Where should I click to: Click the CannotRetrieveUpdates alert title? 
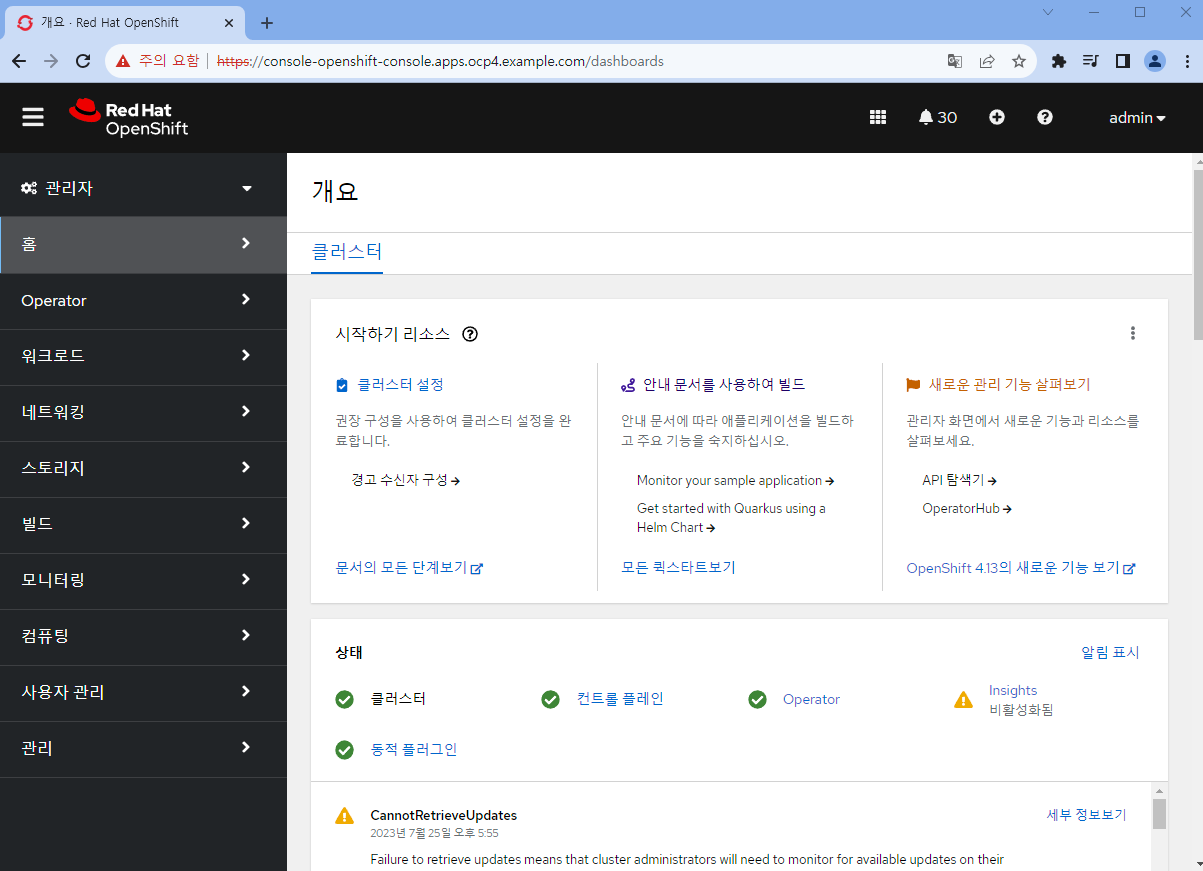[x=444, y=815]
